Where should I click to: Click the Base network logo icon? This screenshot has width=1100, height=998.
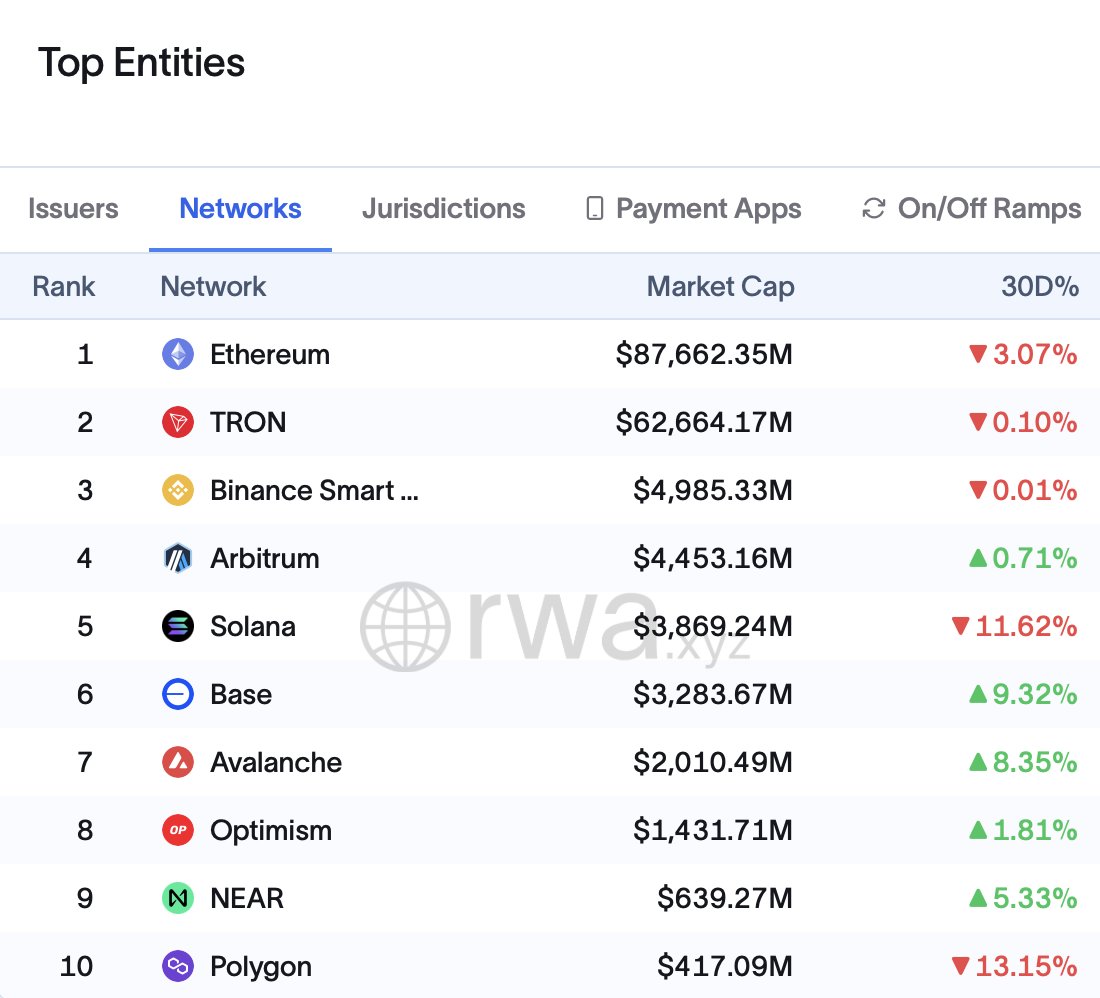(178, 694)
